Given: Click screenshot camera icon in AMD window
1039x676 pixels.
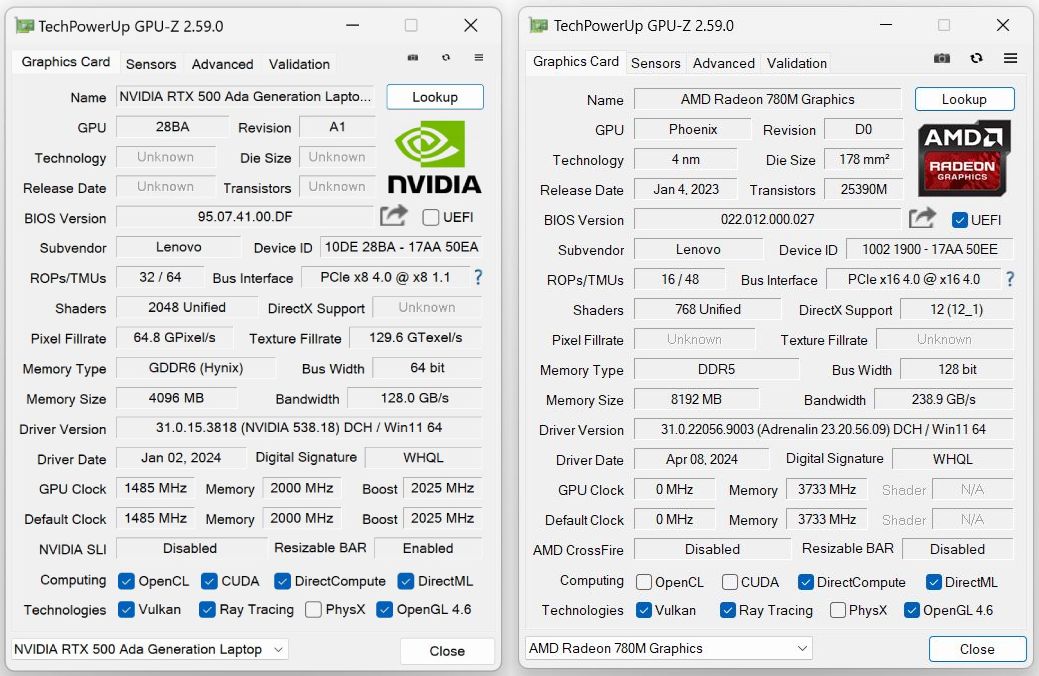Looking at the screenshot, I should point(942,58).
